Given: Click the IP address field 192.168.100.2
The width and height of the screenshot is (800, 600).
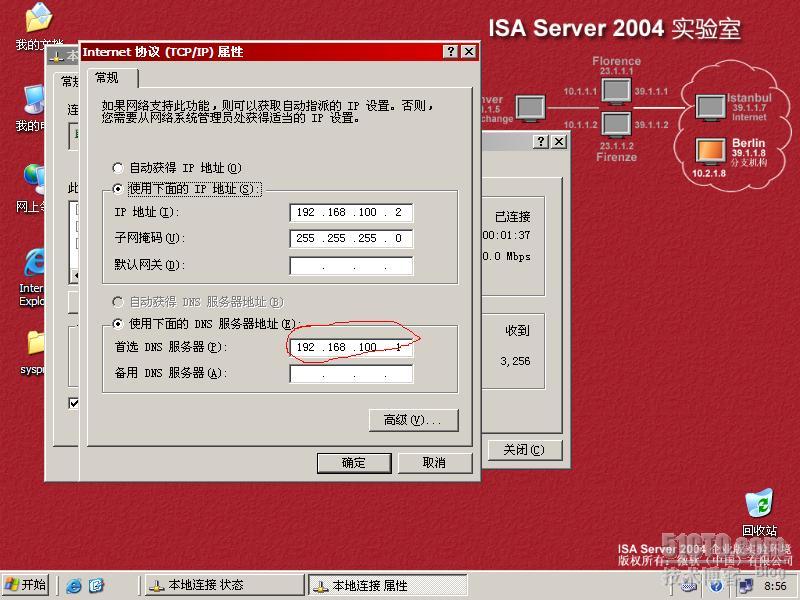Looking at the screenshot, I should [351, 212].
